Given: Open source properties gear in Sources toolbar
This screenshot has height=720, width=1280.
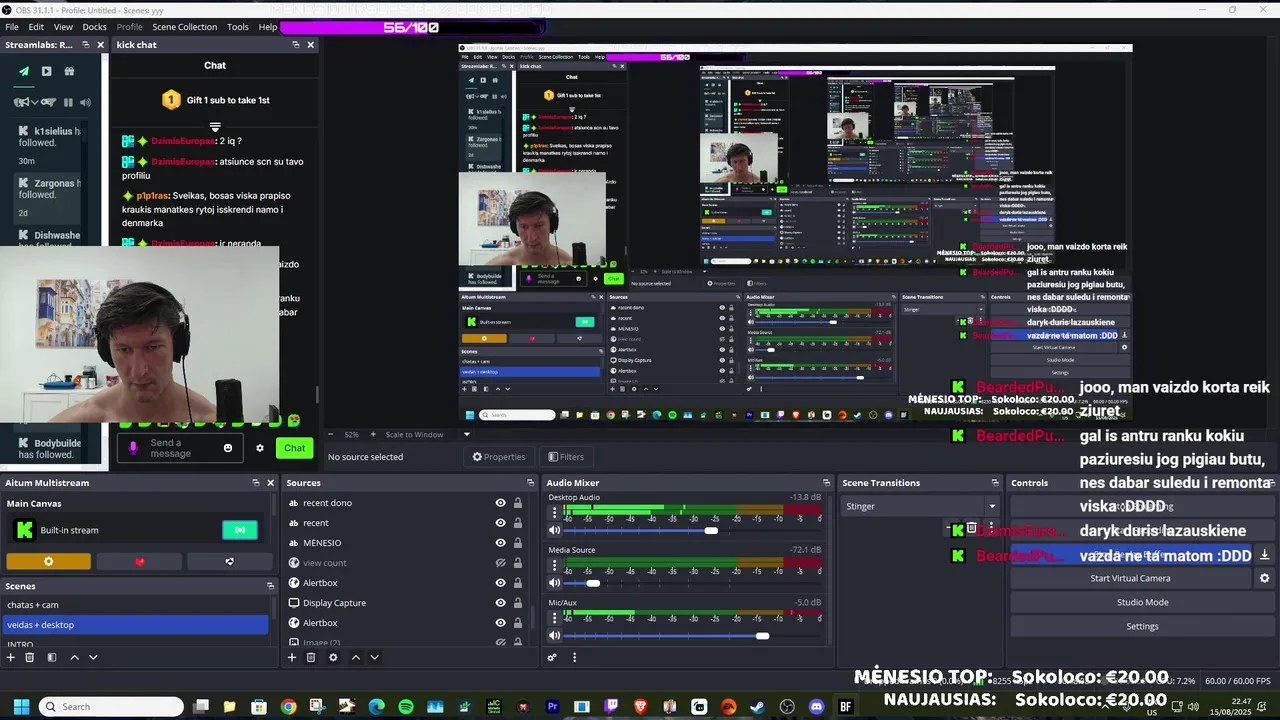Looking at the screenshot, I should click(333, 657).
